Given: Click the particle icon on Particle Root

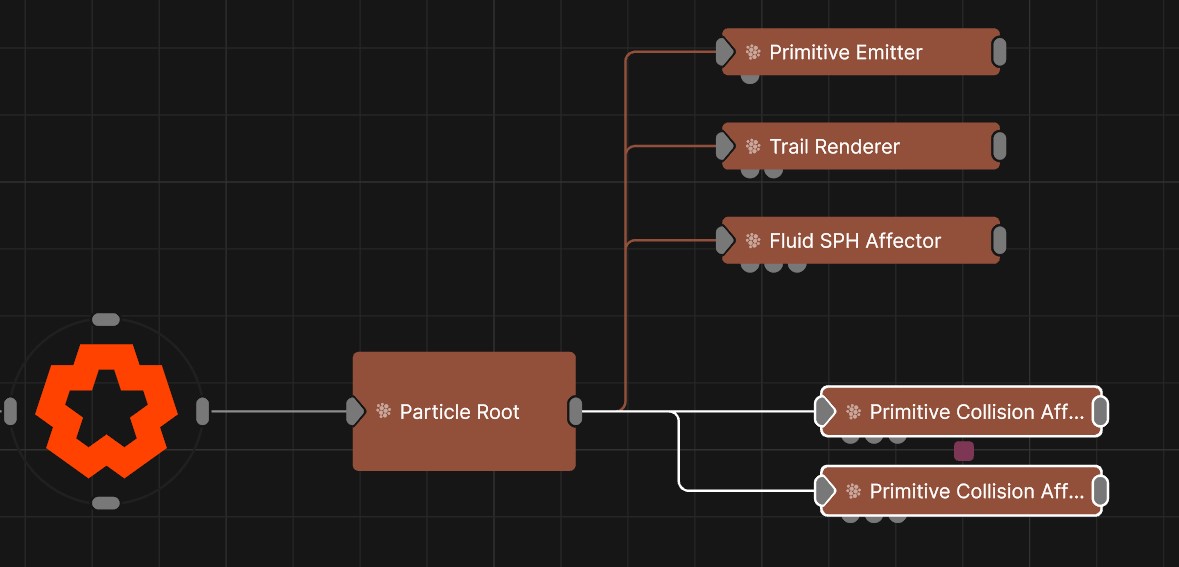Looking at the screenshot, I should point(383,411).
